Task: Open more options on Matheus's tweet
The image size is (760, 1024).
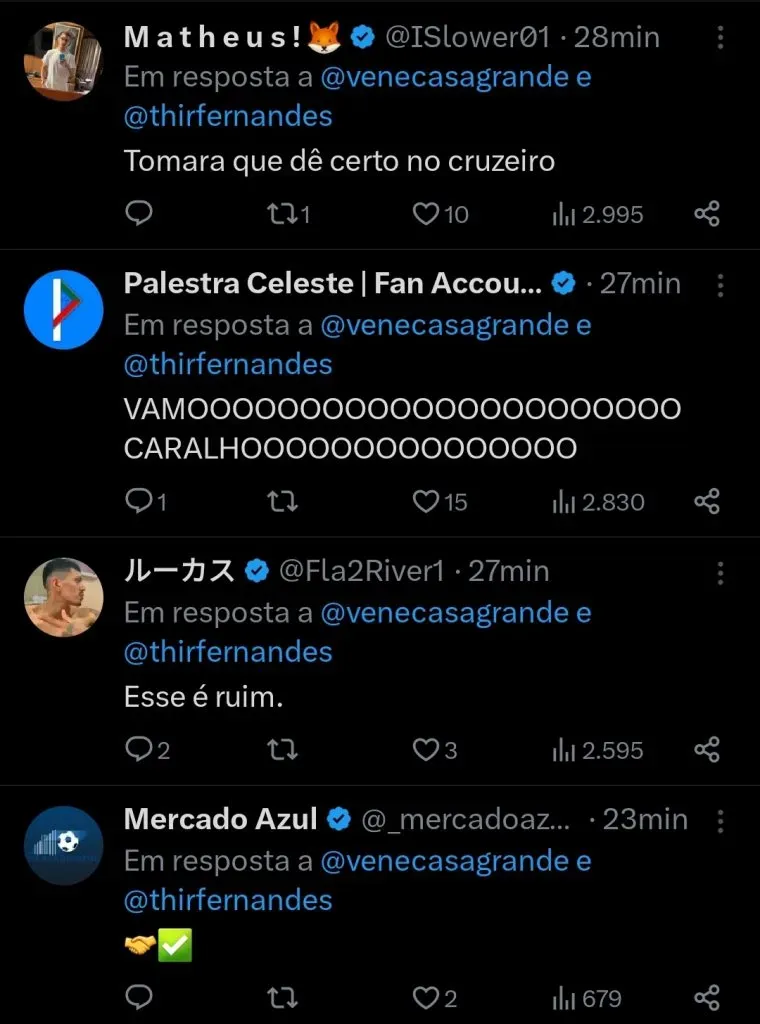Action: 720,38
